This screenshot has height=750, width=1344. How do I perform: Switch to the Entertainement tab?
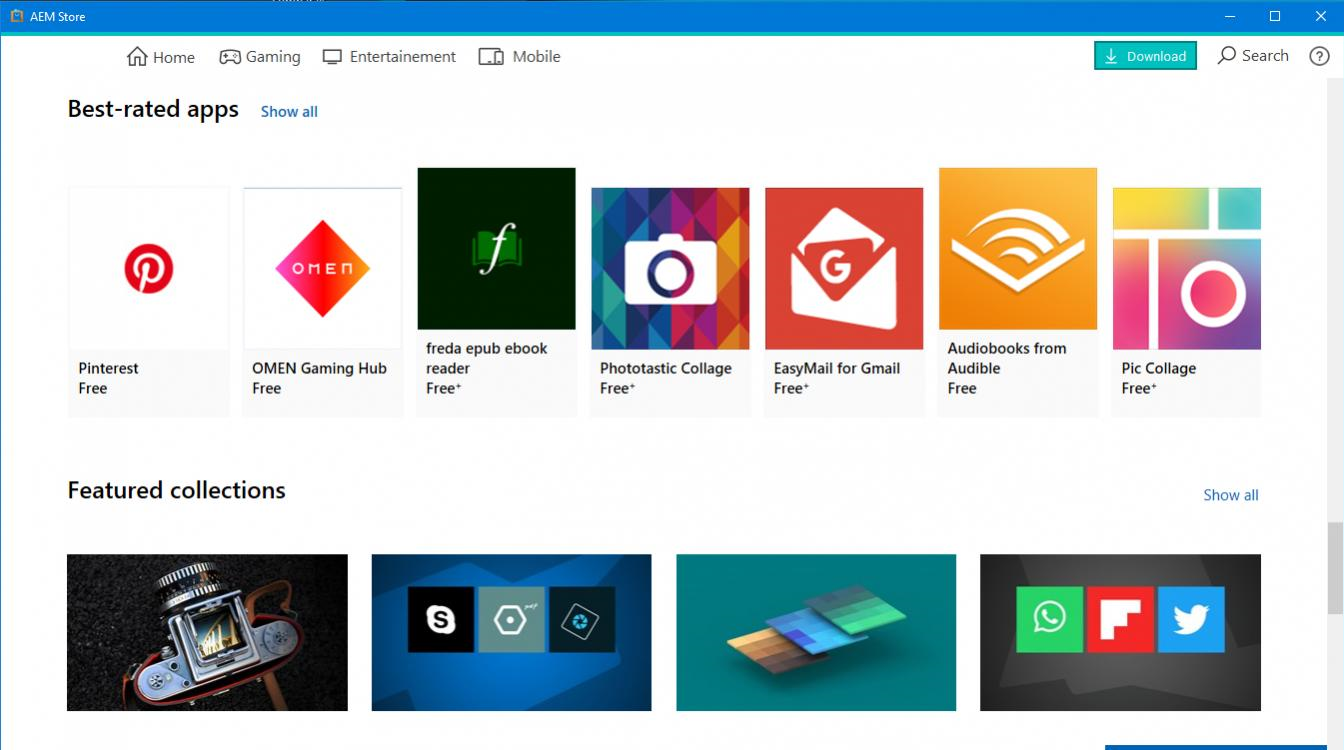click(x=389, y=57)
